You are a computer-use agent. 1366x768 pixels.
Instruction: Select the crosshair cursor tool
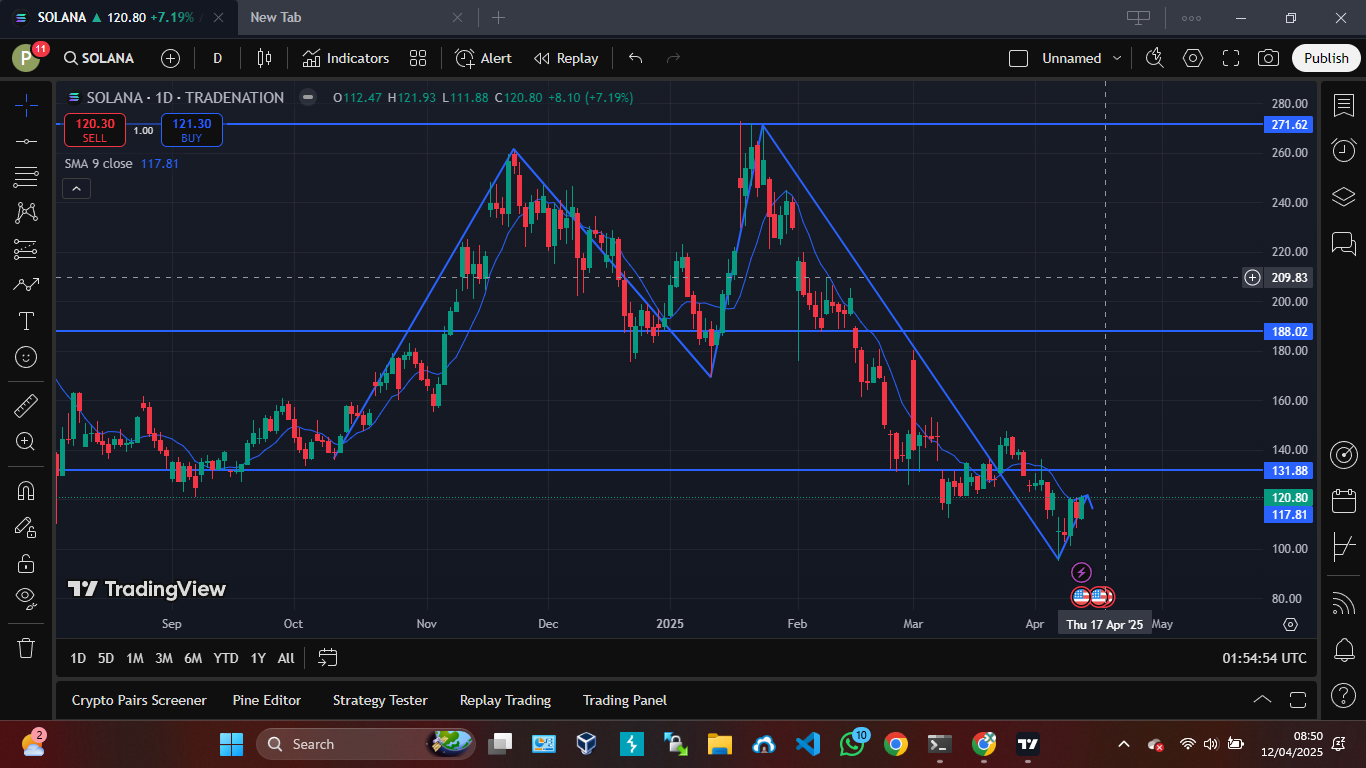click(x=27, y=104)
